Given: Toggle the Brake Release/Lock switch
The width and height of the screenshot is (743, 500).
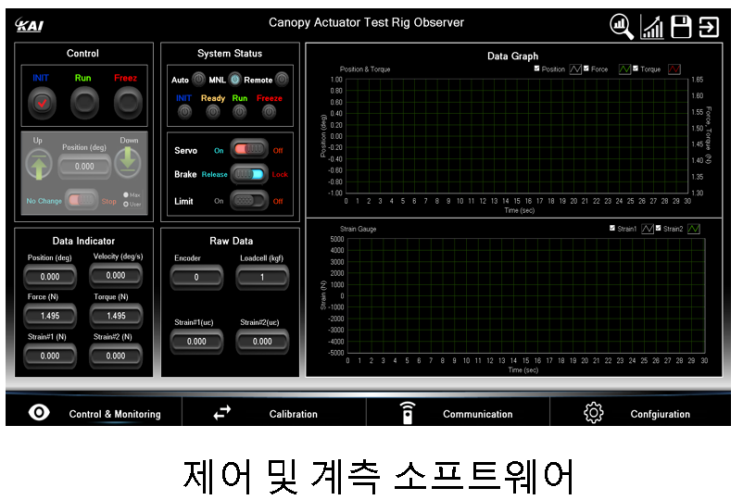Looking at the screenshot, I should (249, 174).
